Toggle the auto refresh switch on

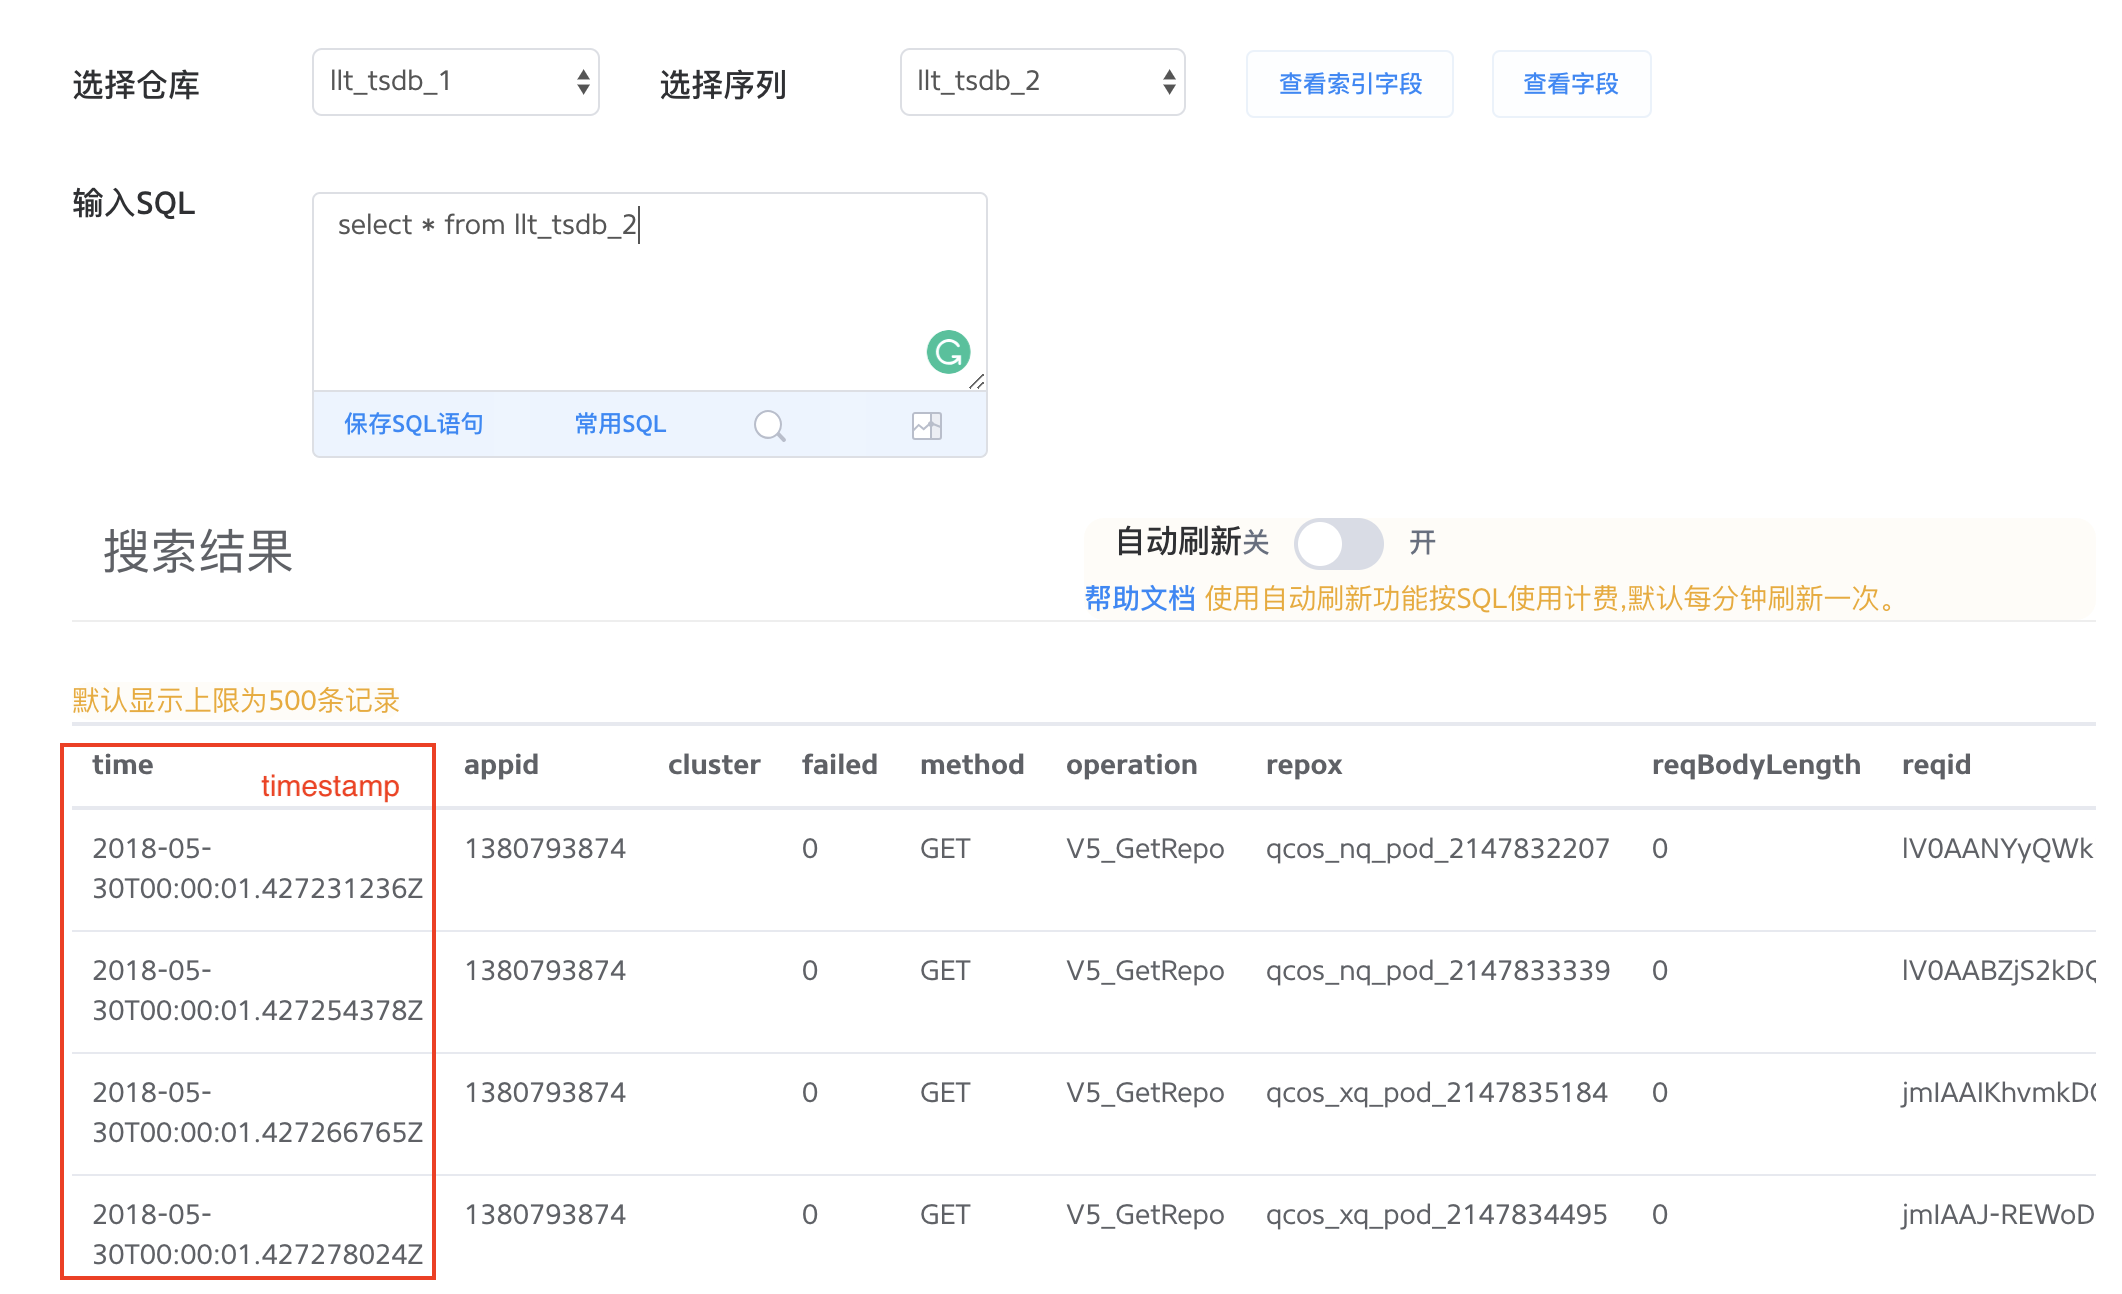click(1337, 544)
